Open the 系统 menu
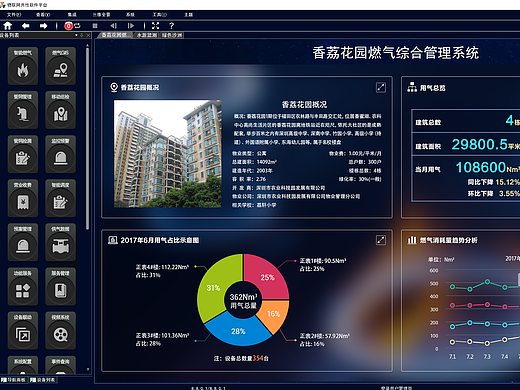Viewport: 520px width, 390px height. point(130,15)
